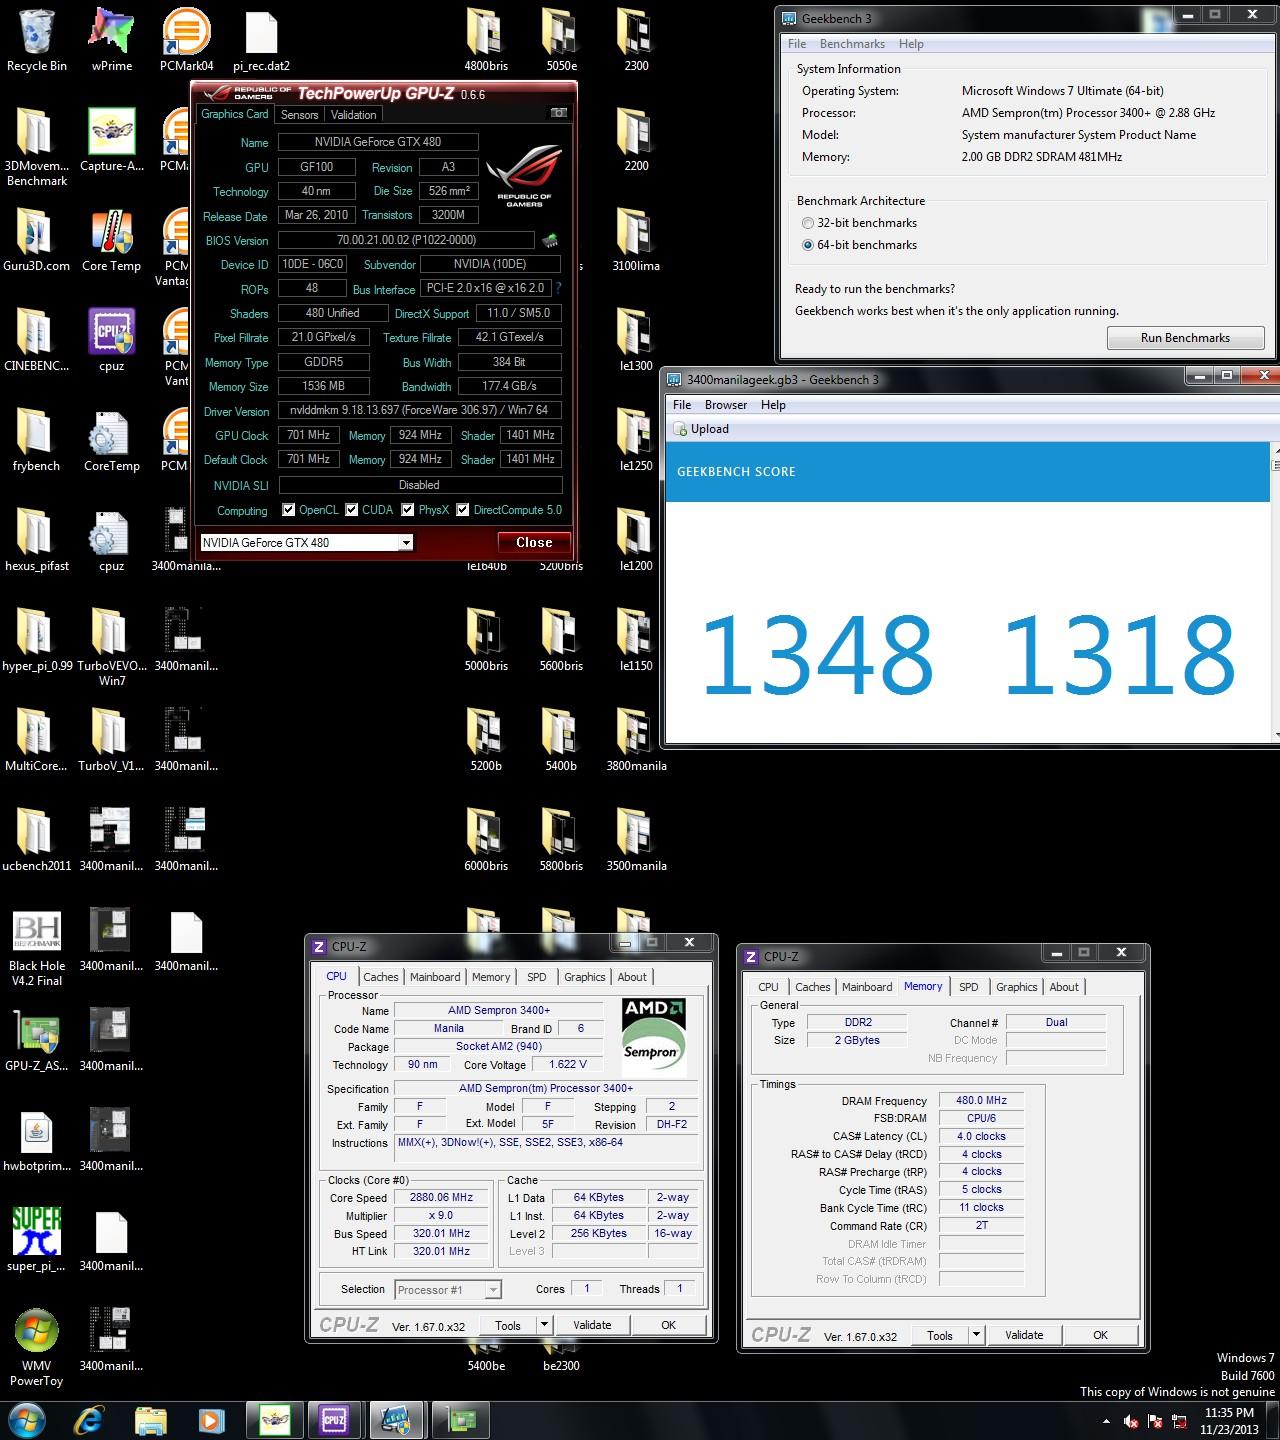Open the Guru3D.com folder
1280x1440 pixels.
37,240
